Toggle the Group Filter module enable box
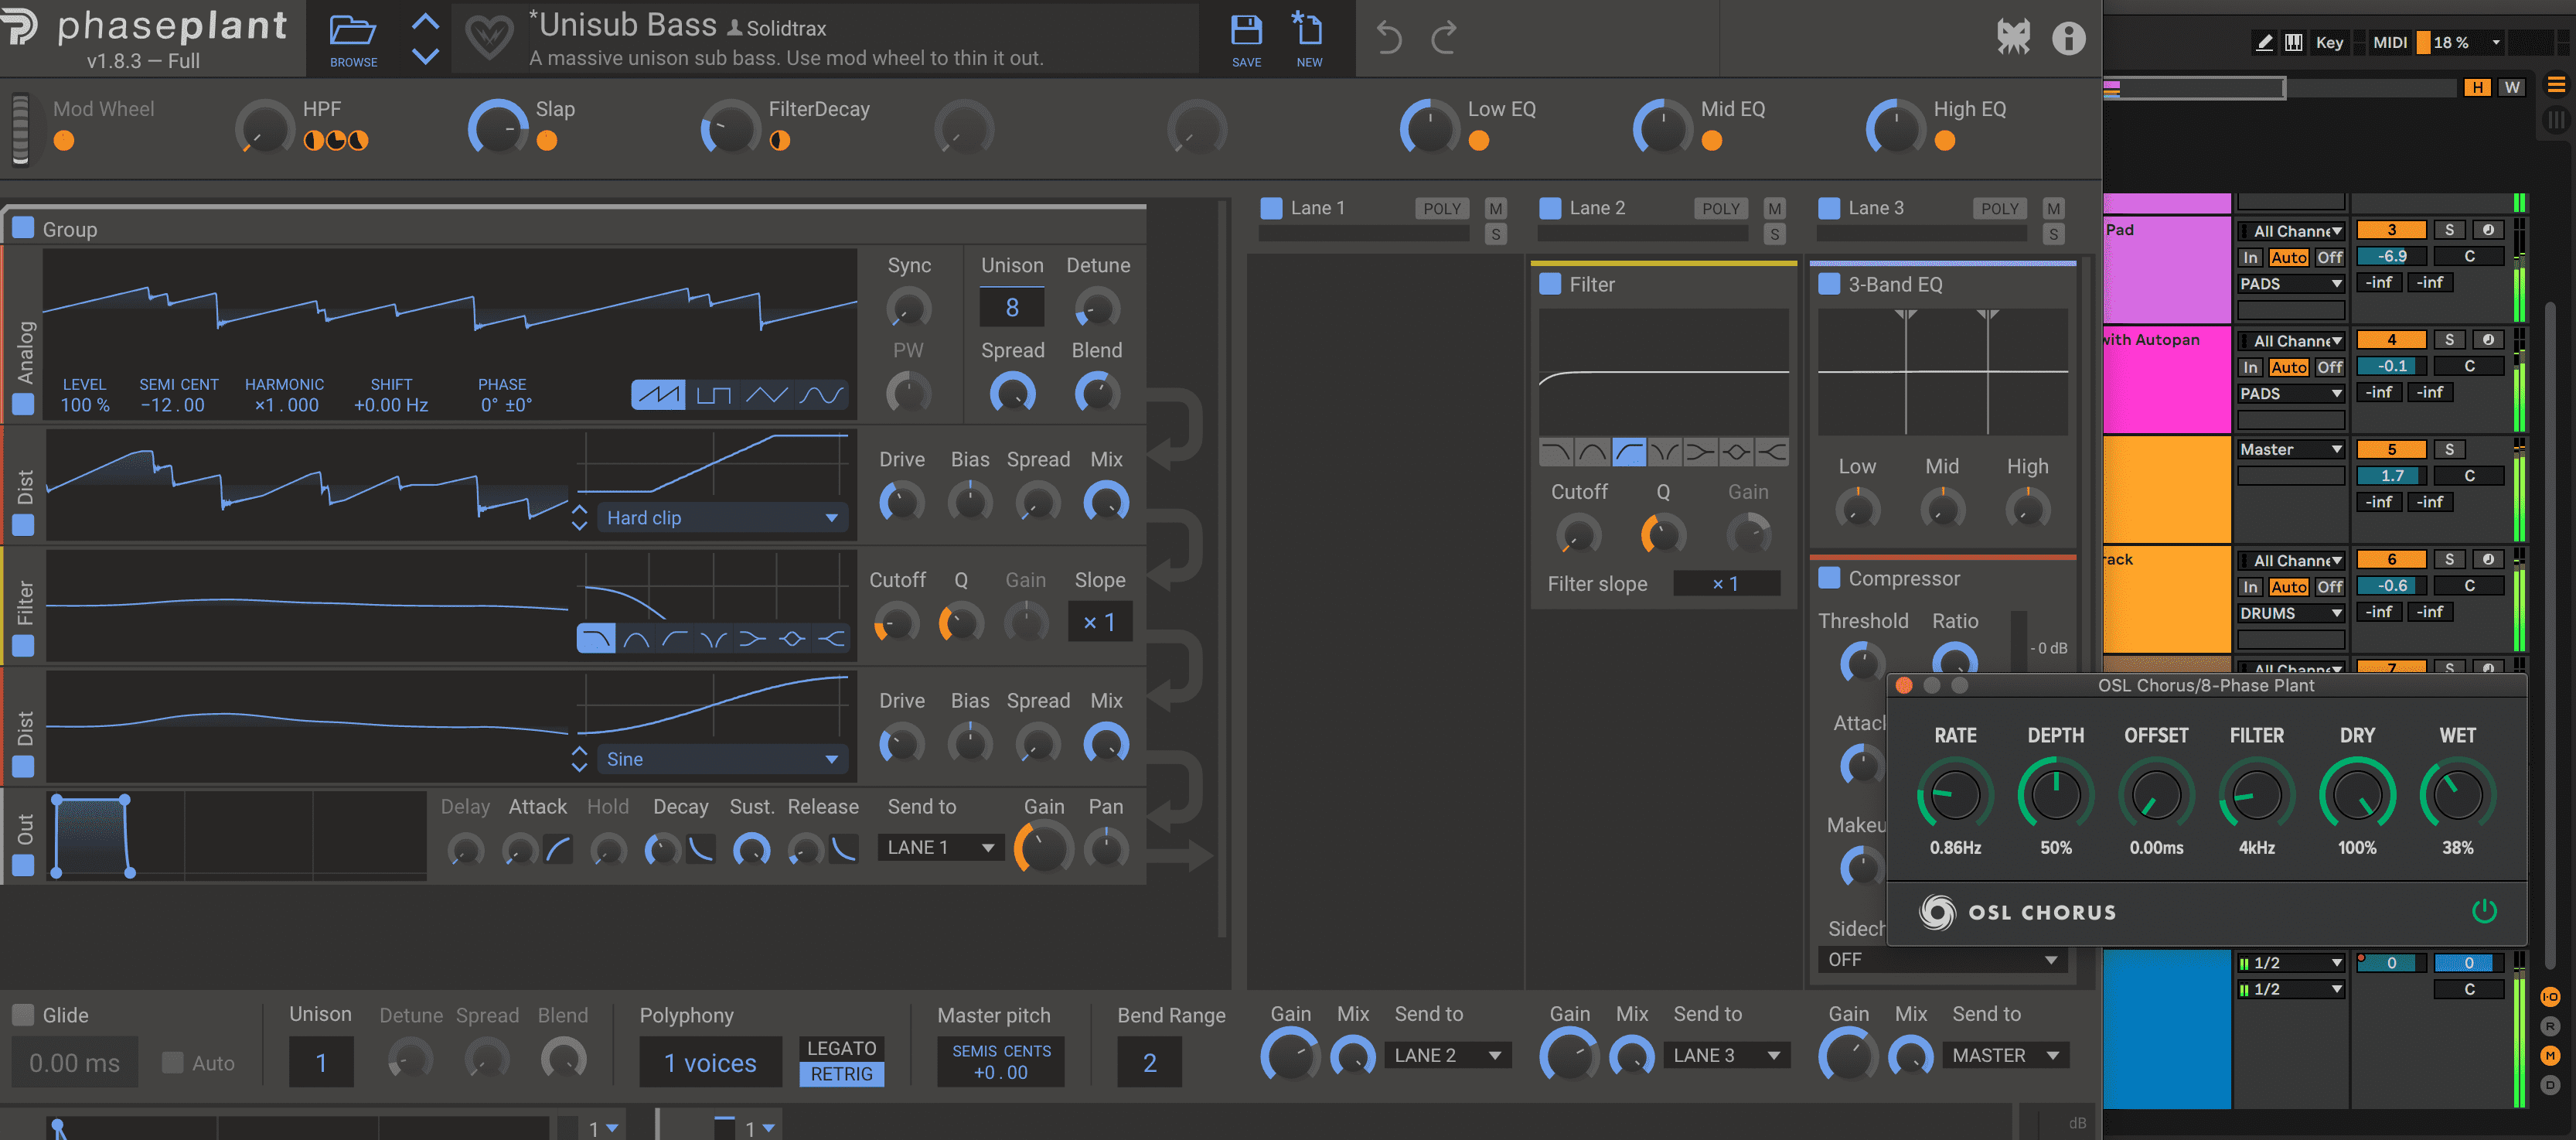Viewport: 2576px width, 1140px height. pyautogui.click(x=23, y=646)
